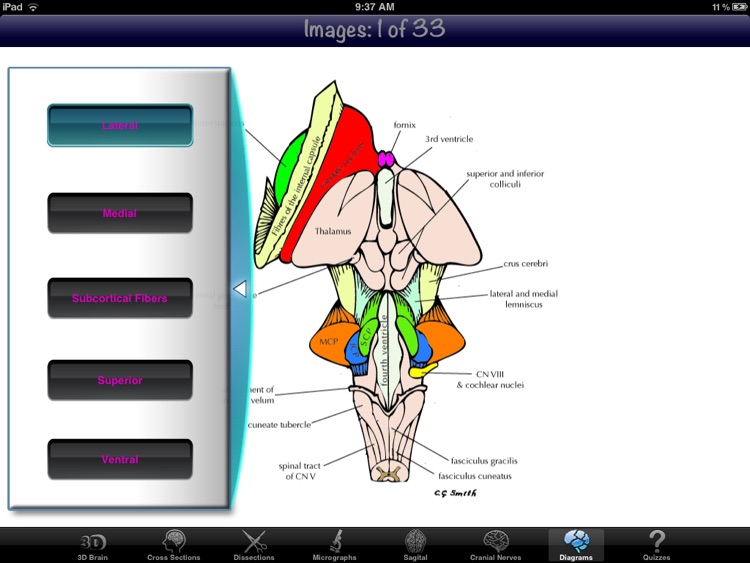This screenshot has height=563, width=750.
Task: Tap the green lentiform nucleus region
Action: [x=287, y=167]
